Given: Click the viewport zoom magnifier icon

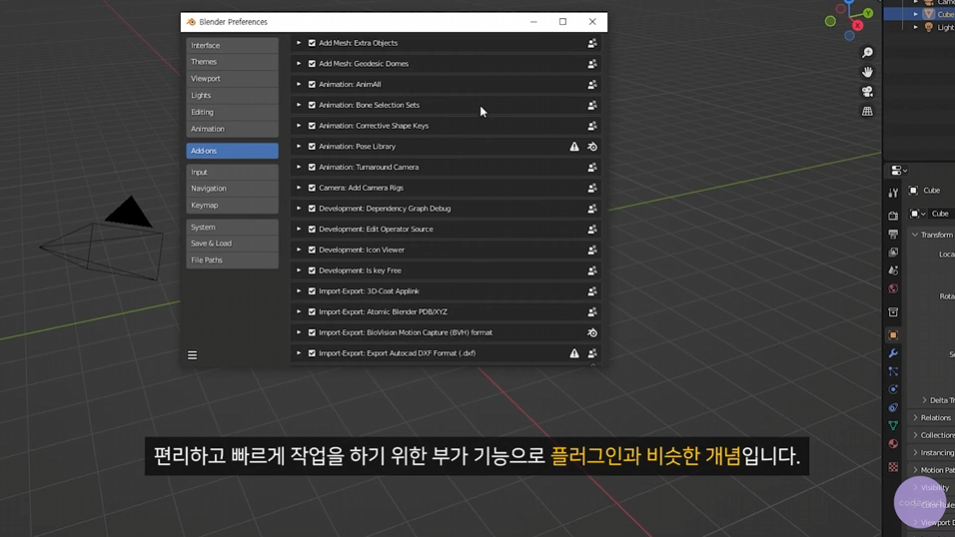Looking at the screenshot, I should [867, 53].
